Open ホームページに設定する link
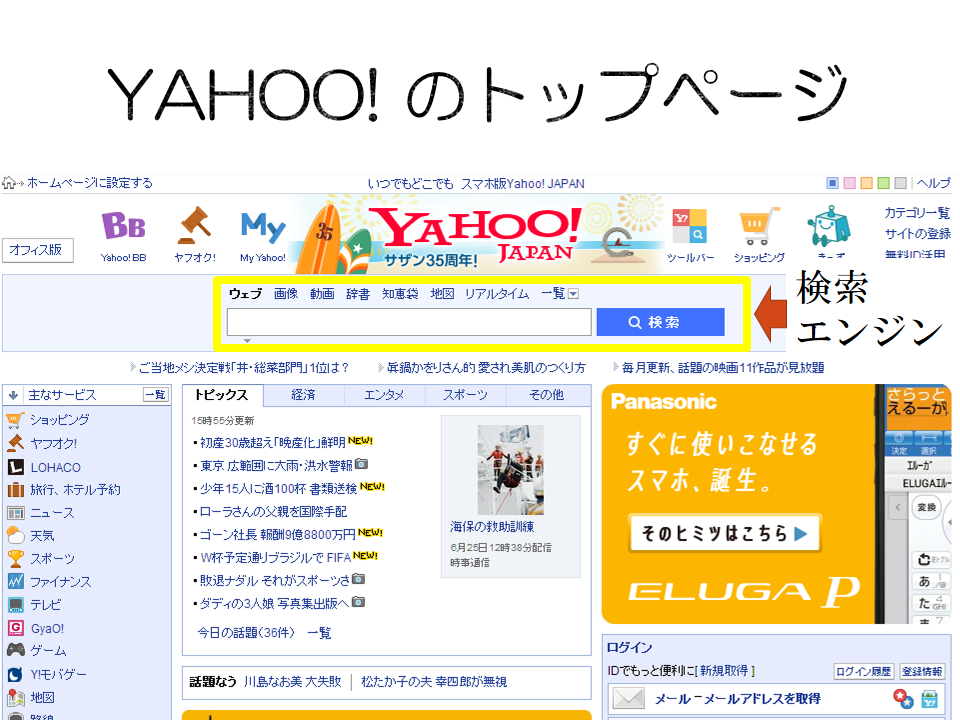This screenshot has width=960, height=720. (x=89, y=182)
